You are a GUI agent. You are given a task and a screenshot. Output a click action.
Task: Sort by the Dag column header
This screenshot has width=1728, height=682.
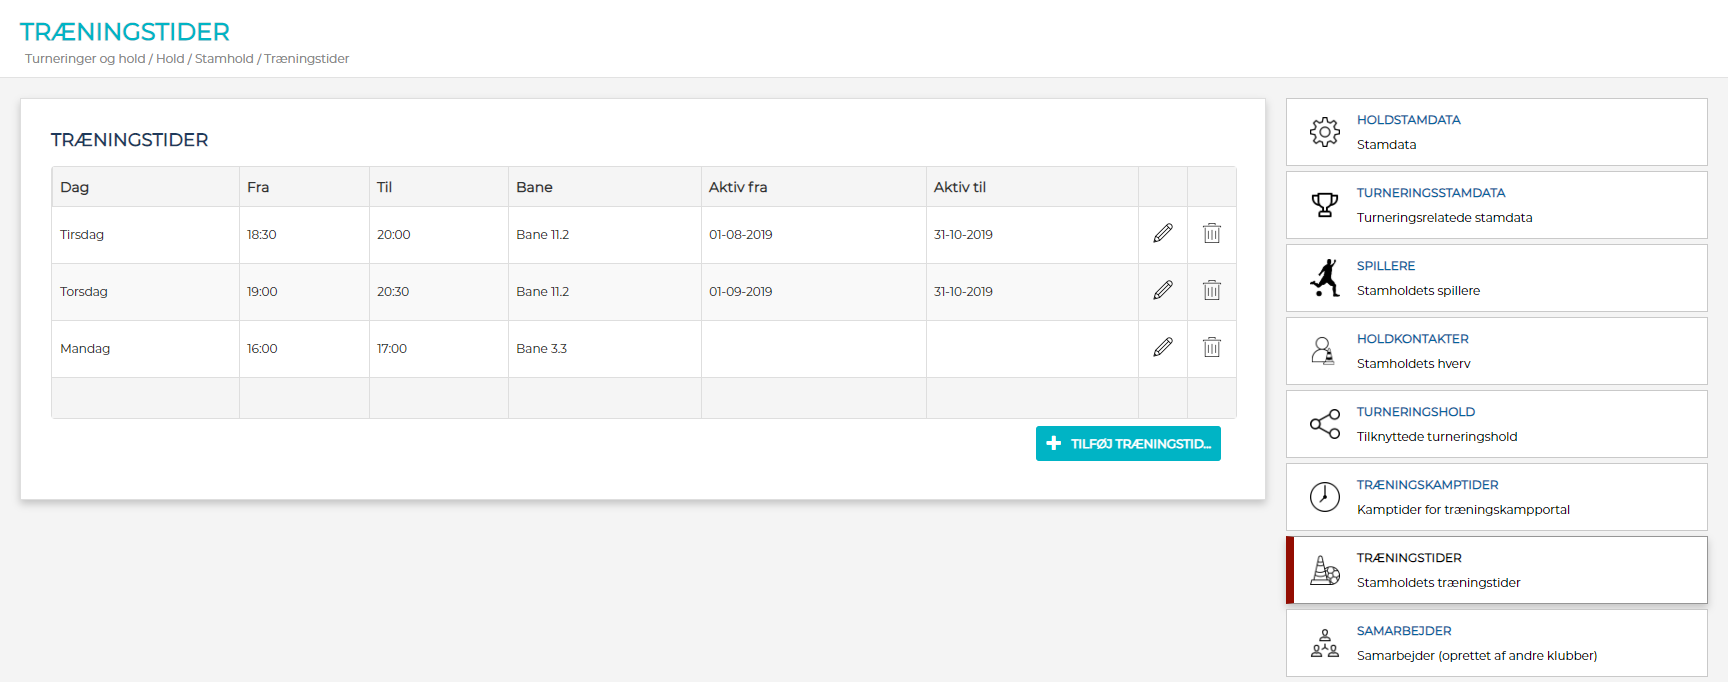(x=75, y=187)
